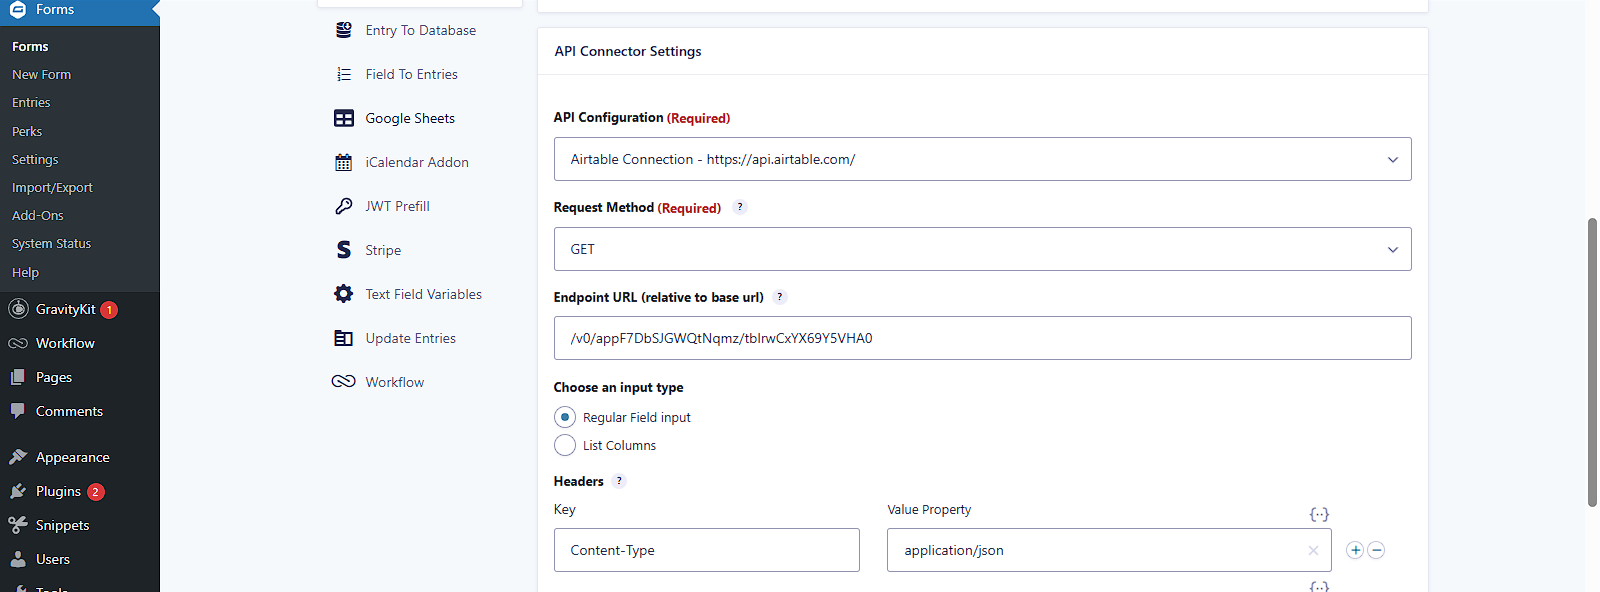Click the Text Field Variables gear icon
This screenshot has width=1600, height=592.
pyautogui.click(x=343, y=294)
